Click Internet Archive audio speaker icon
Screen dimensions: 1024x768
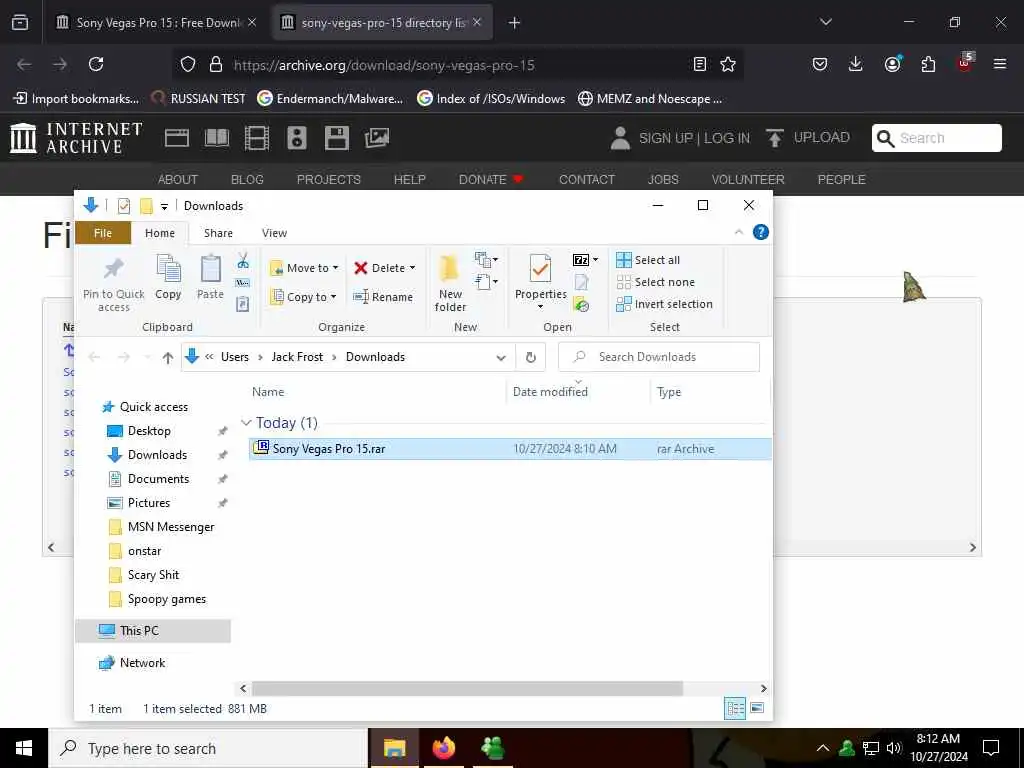pyautogui.click(x=297, y=138)
